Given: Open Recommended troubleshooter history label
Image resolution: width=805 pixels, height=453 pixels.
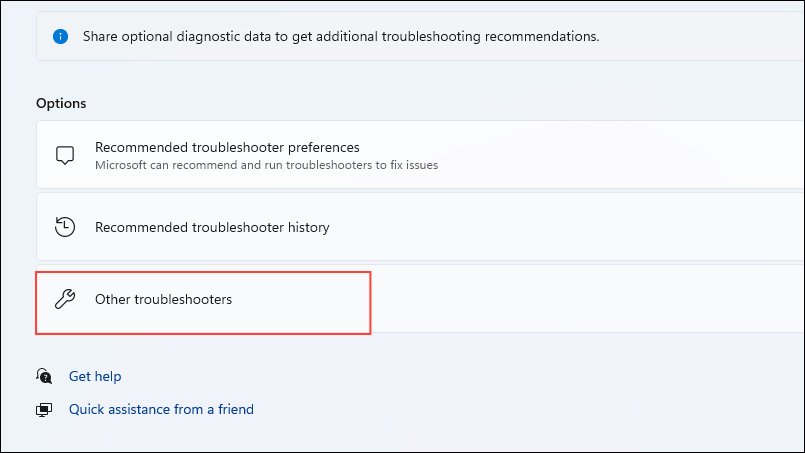Looking at the screenshot, I should coord(212,227).
